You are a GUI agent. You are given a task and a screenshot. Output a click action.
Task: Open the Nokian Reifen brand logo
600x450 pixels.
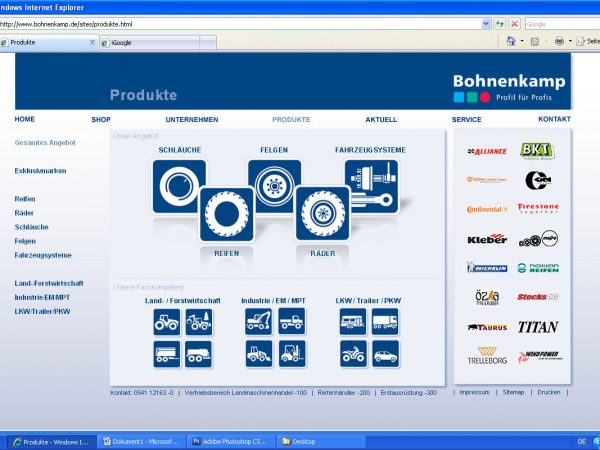click(x=538, y=267)
